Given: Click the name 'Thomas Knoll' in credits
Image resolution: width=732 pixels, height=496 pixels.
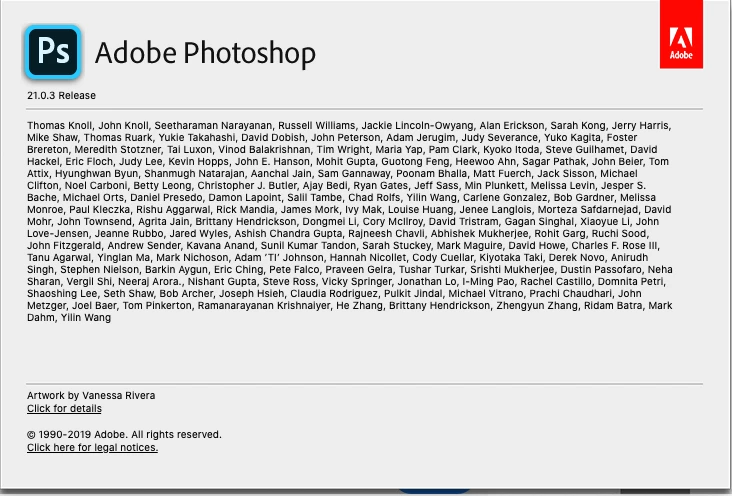Looking at the screenshot, I should coord(59,126).
